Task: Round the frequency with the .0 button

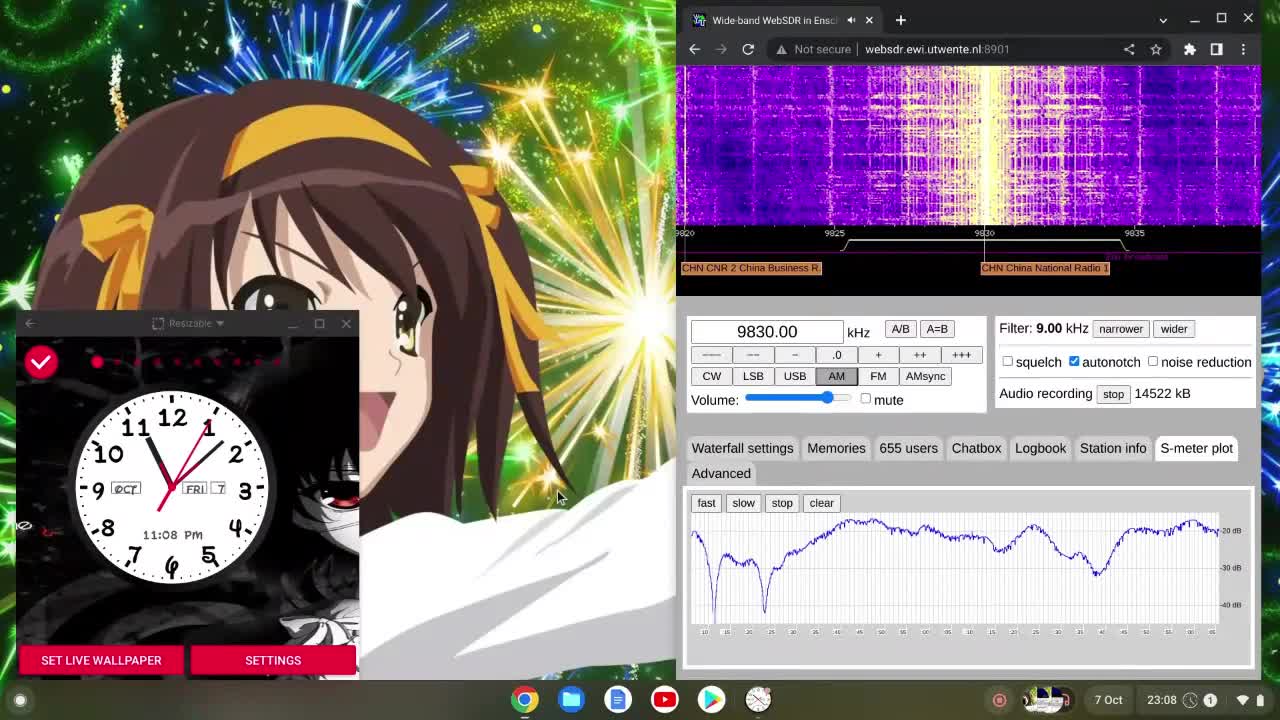Action: click(837, 355)
